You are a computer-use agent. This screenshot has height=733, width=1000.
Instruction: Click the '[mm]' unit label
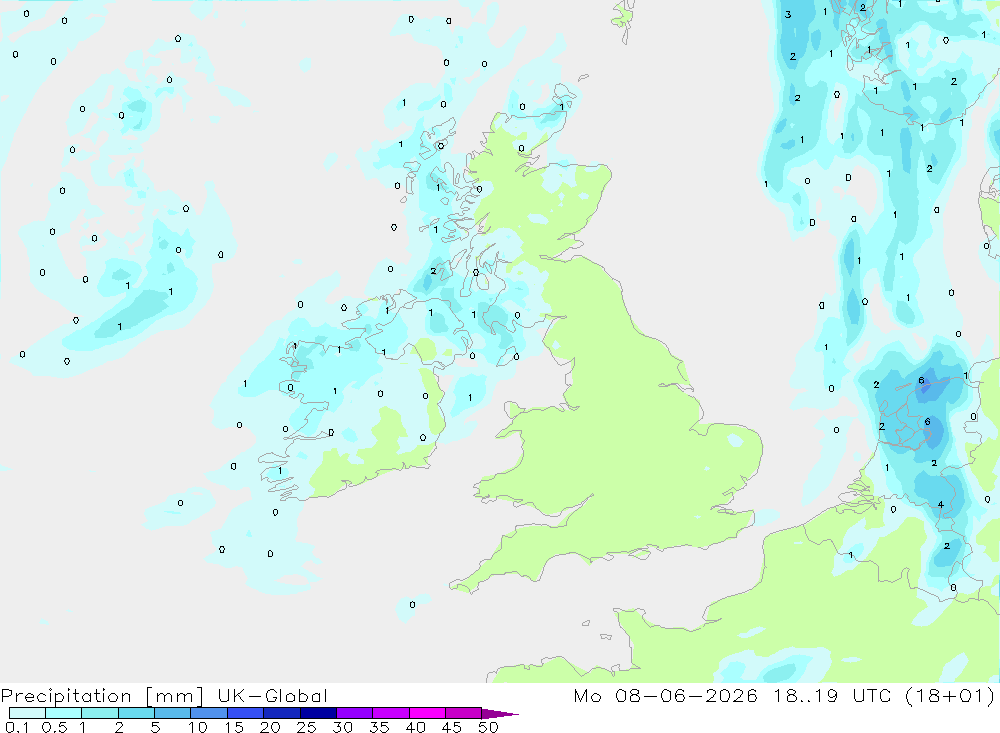174,696
